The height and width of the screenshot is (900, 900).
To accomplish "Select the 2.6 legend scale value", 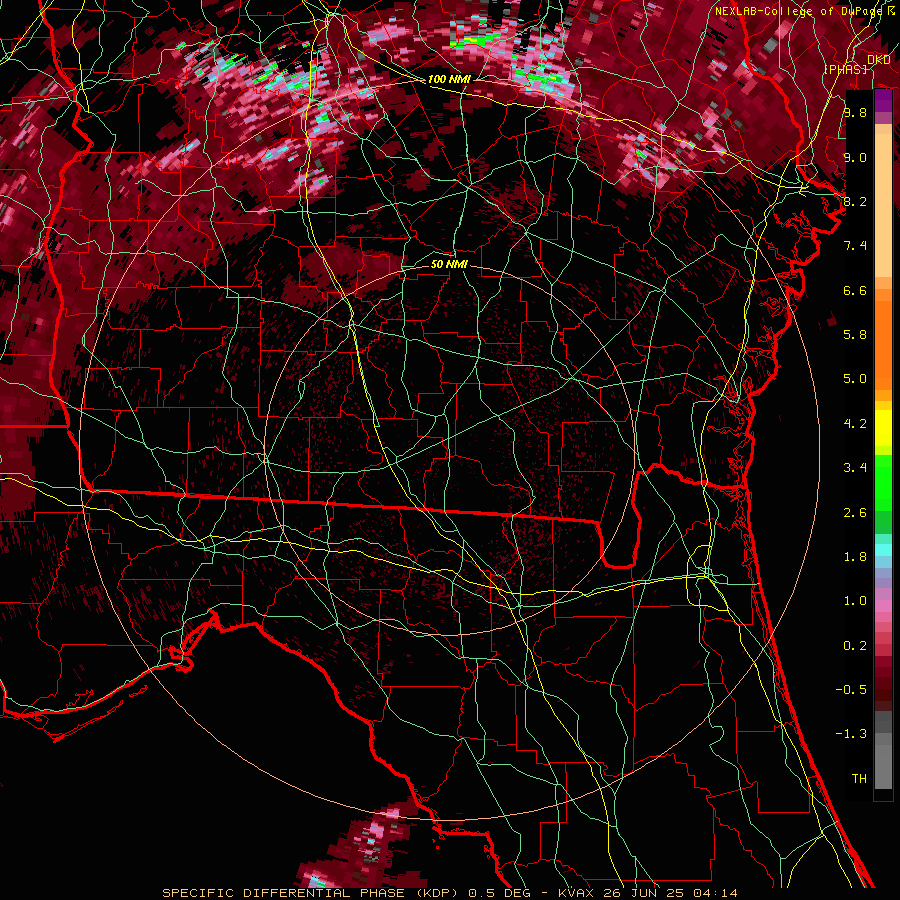I will pos(855,513).
